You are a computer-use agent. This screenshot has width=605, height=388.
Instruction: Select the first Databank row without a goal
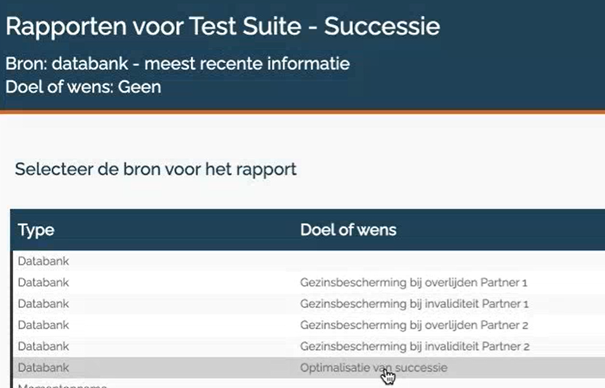tap(309, 261)
